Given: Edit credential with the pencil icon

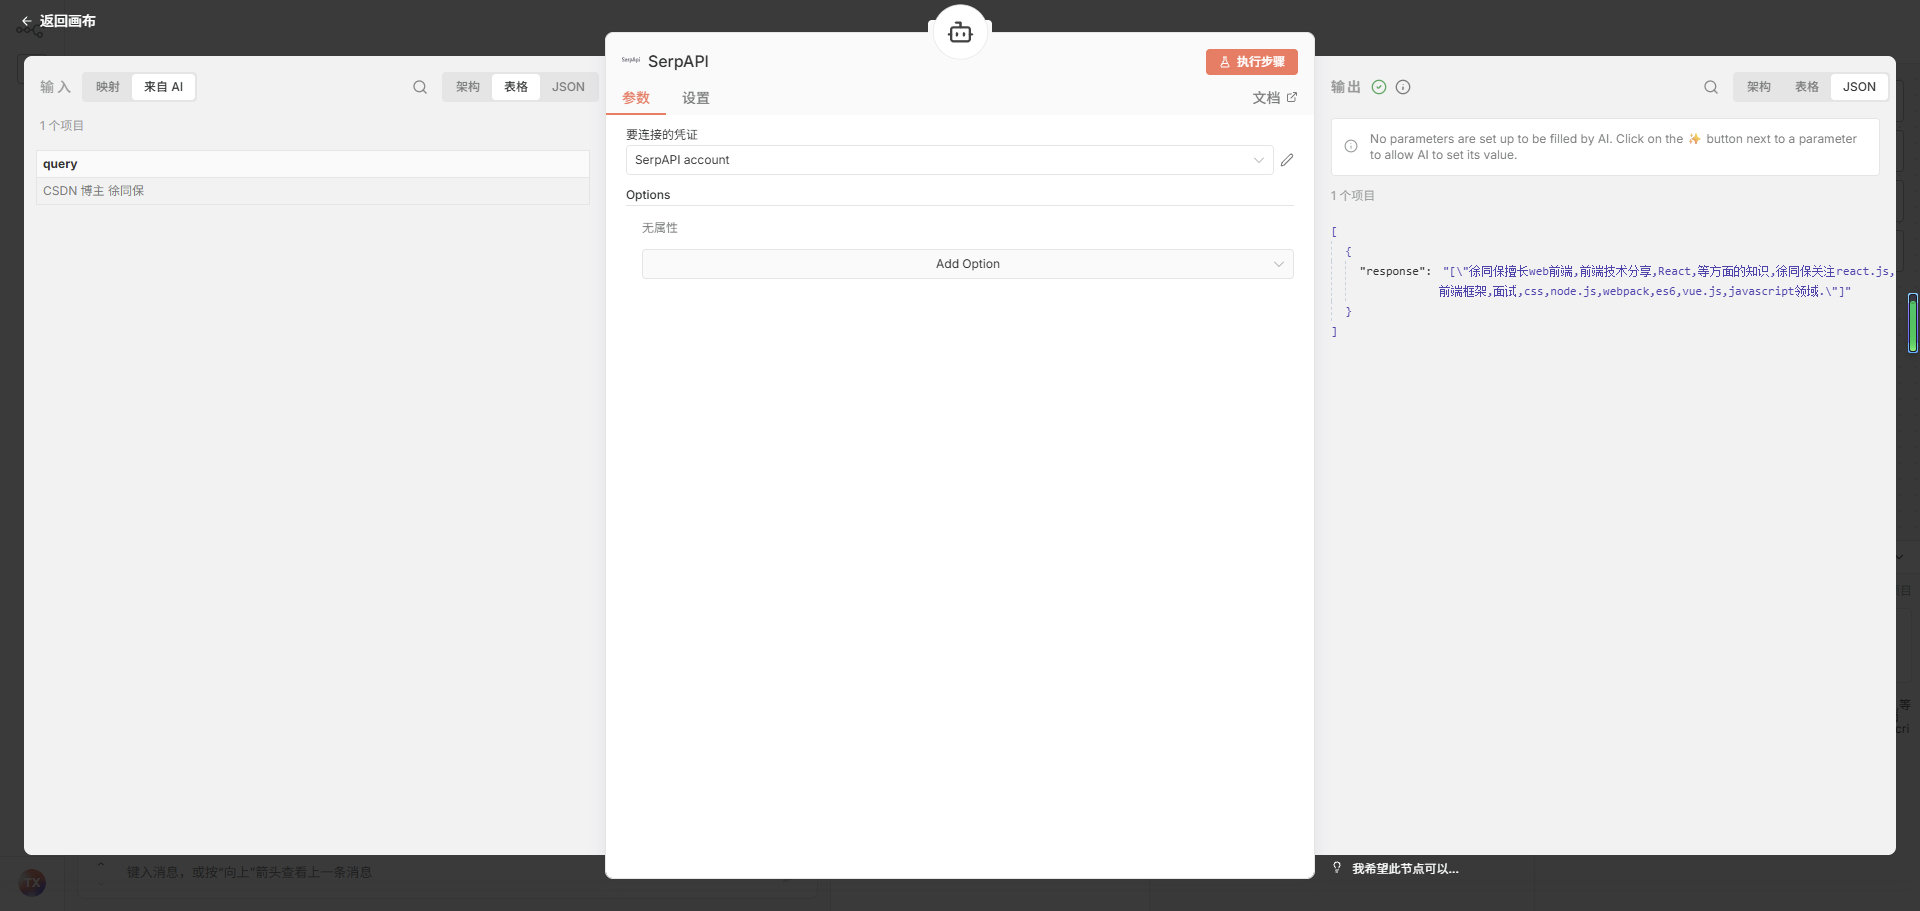Looking at the screenshot, I should tap(1287, 160).
